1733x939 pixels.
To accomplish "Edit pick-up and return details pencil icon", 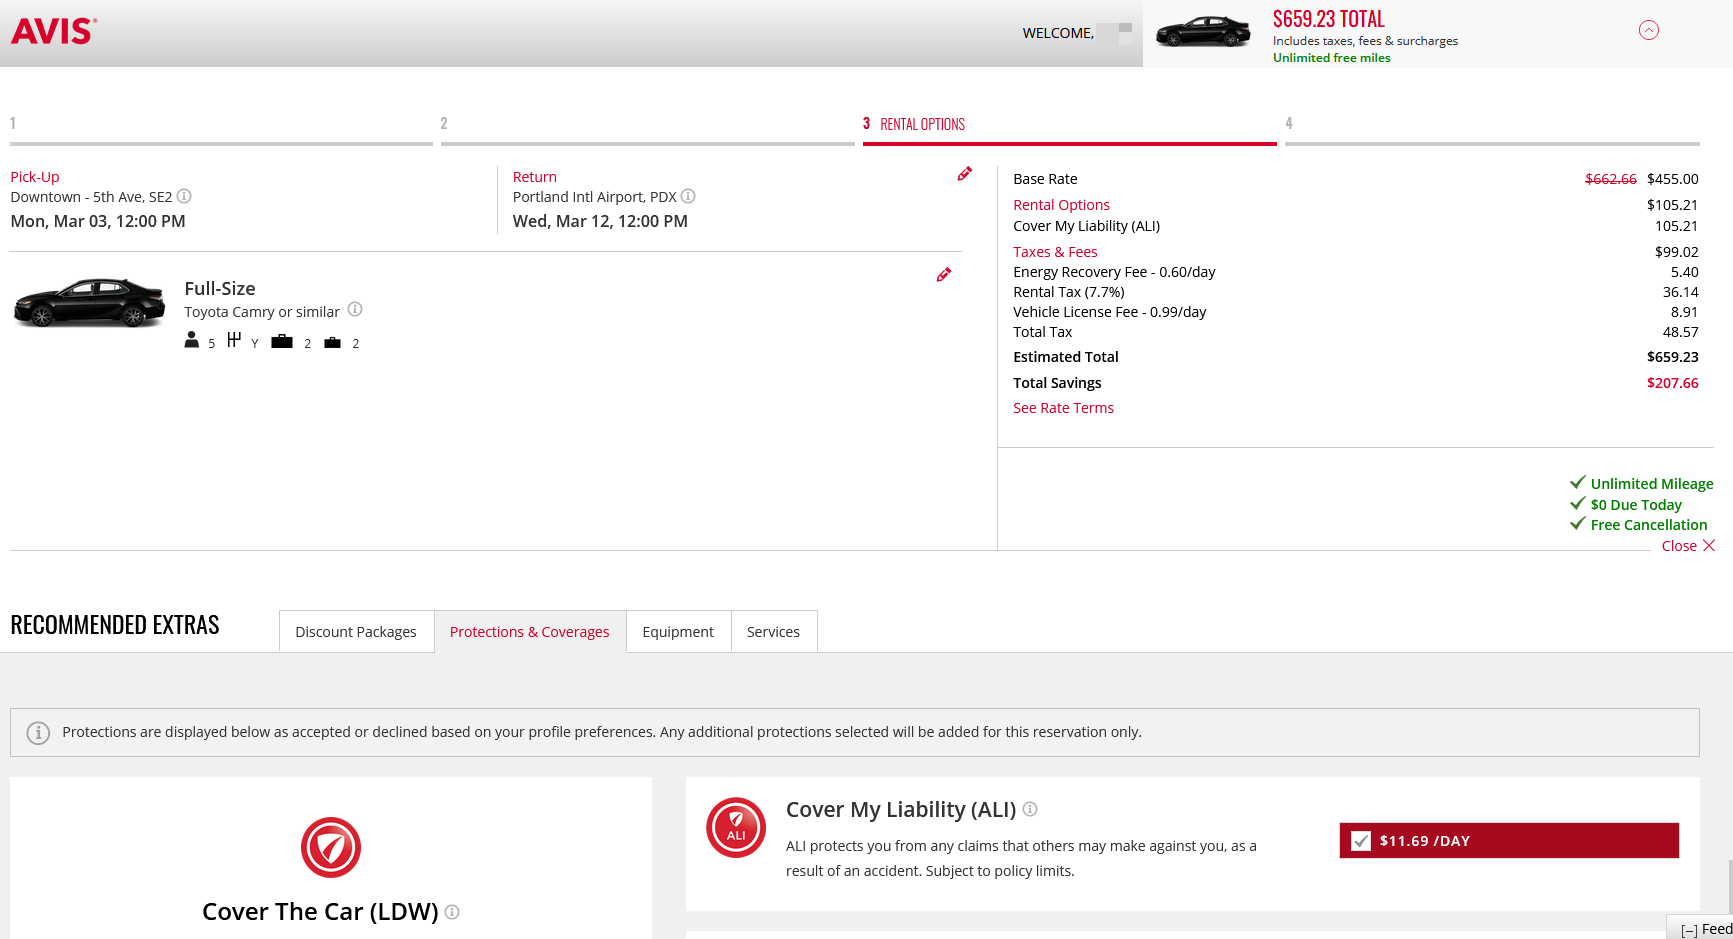I will point(964,174).
